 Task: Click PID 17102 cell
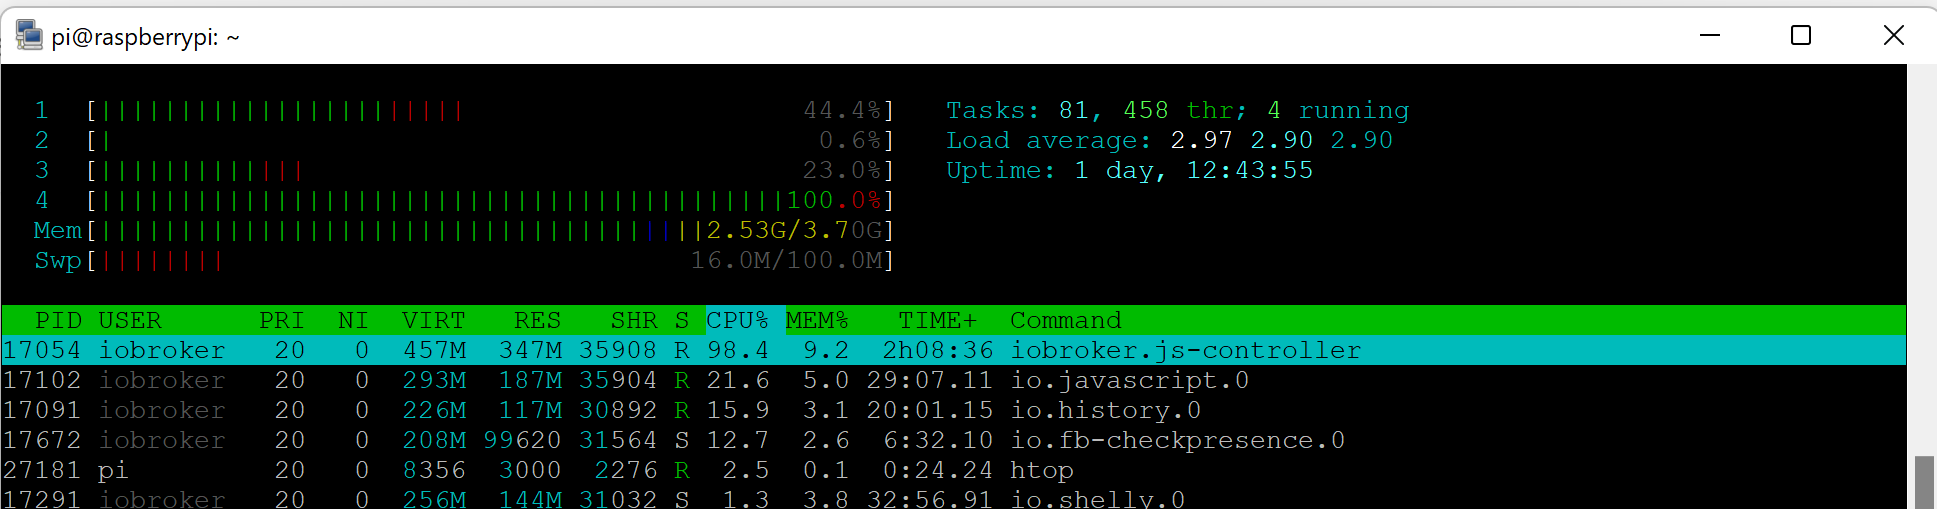tap(42, 380)
